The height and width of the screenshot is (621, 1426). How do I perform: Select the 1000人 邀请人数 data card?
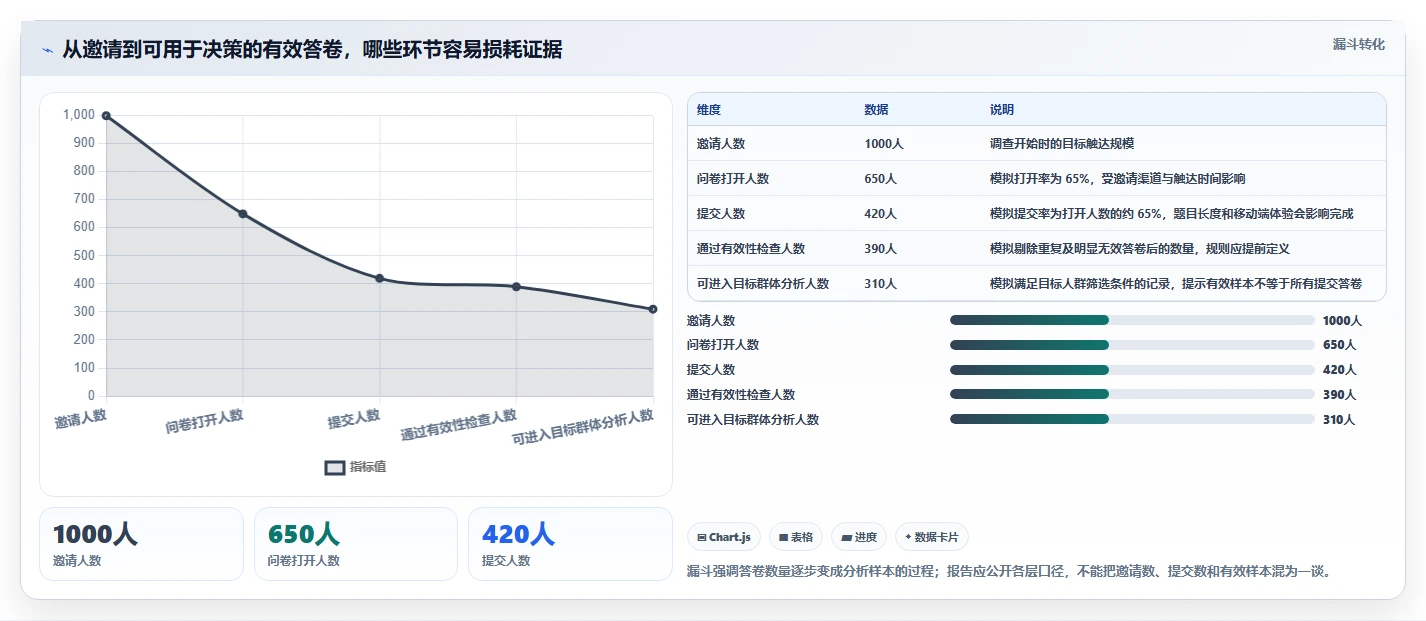[x=141, y=544]
